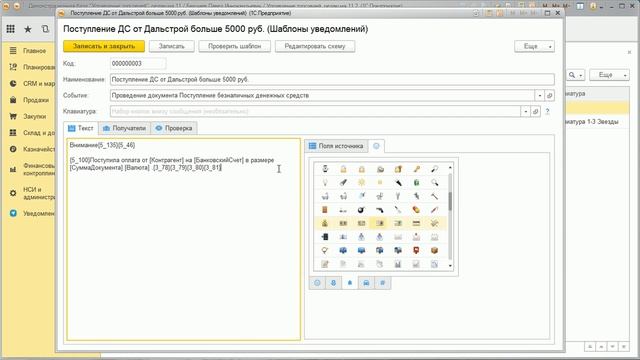
Task: Click the Редактировать схему button
Action: point(315,46)
